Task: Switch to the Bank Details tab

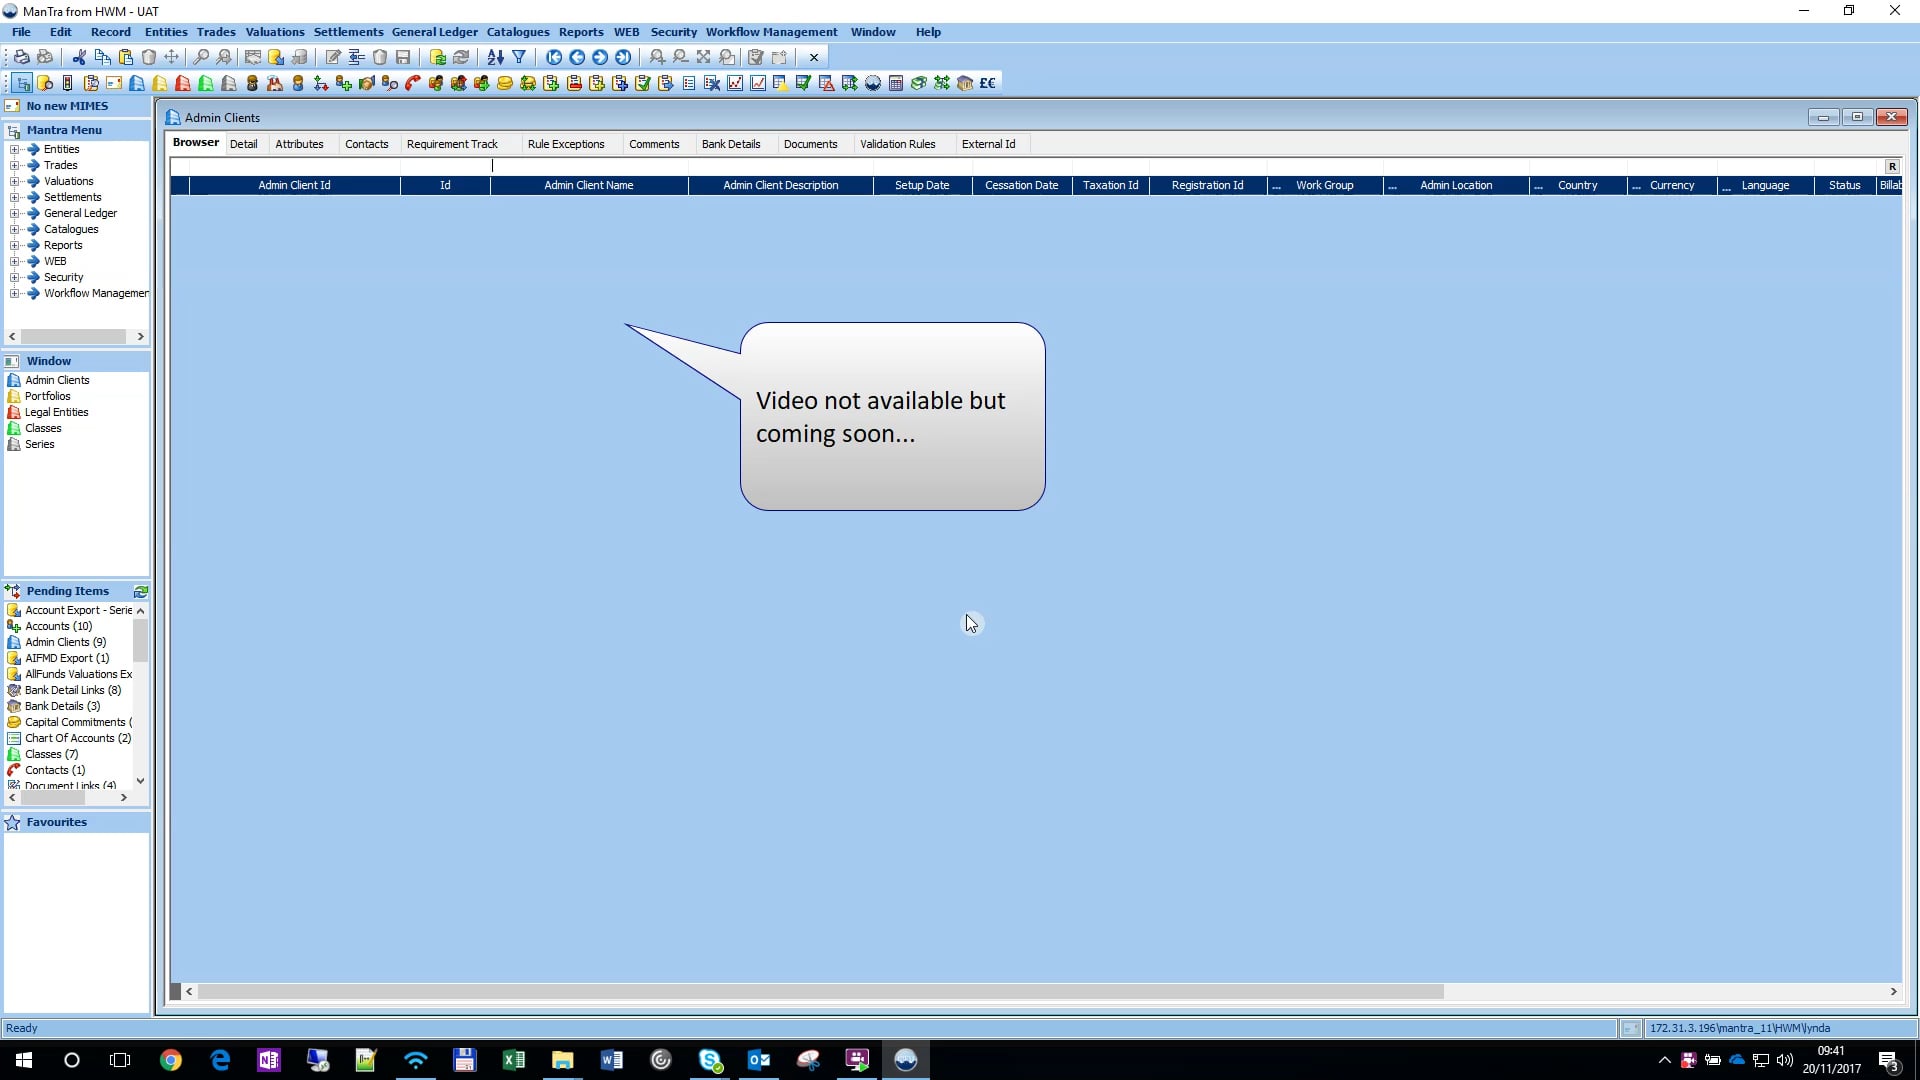Action: (x=731, y=144)
